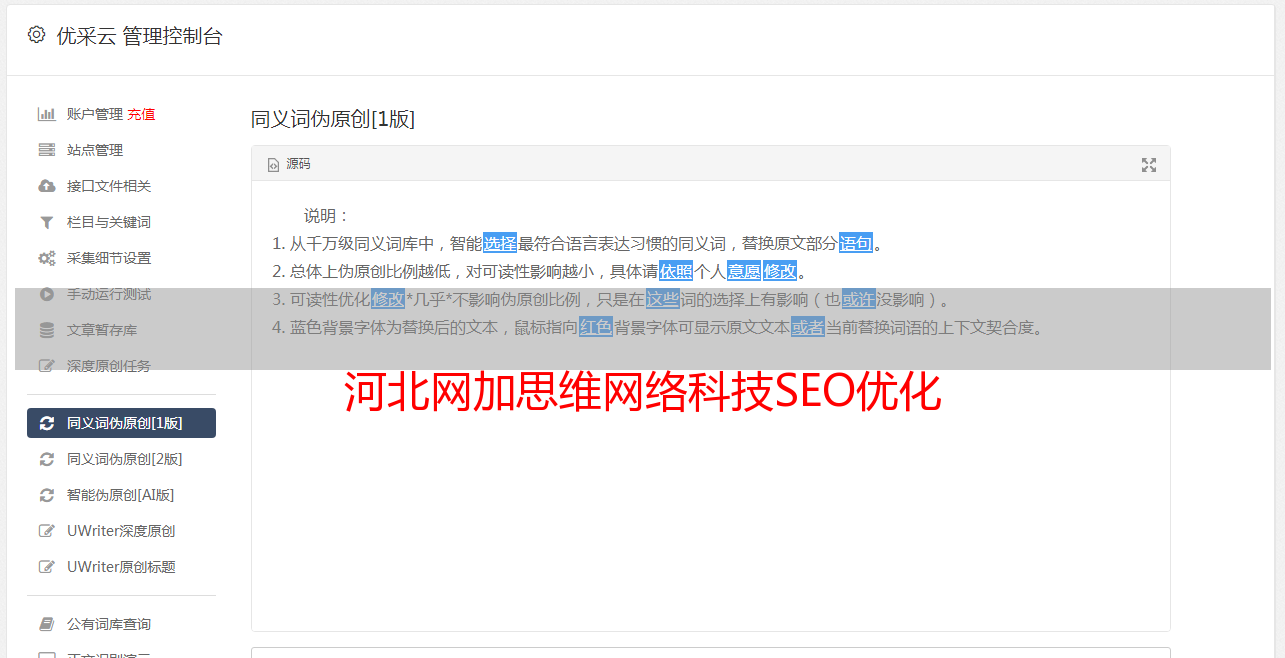Select active 同义词伪原创[1版] menu item
The image size is (1285, 658).
[121, 423]
